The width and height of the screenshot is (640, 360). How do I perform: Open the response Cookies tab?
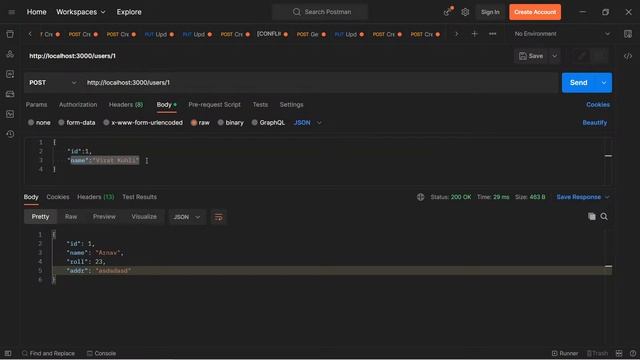58,197
